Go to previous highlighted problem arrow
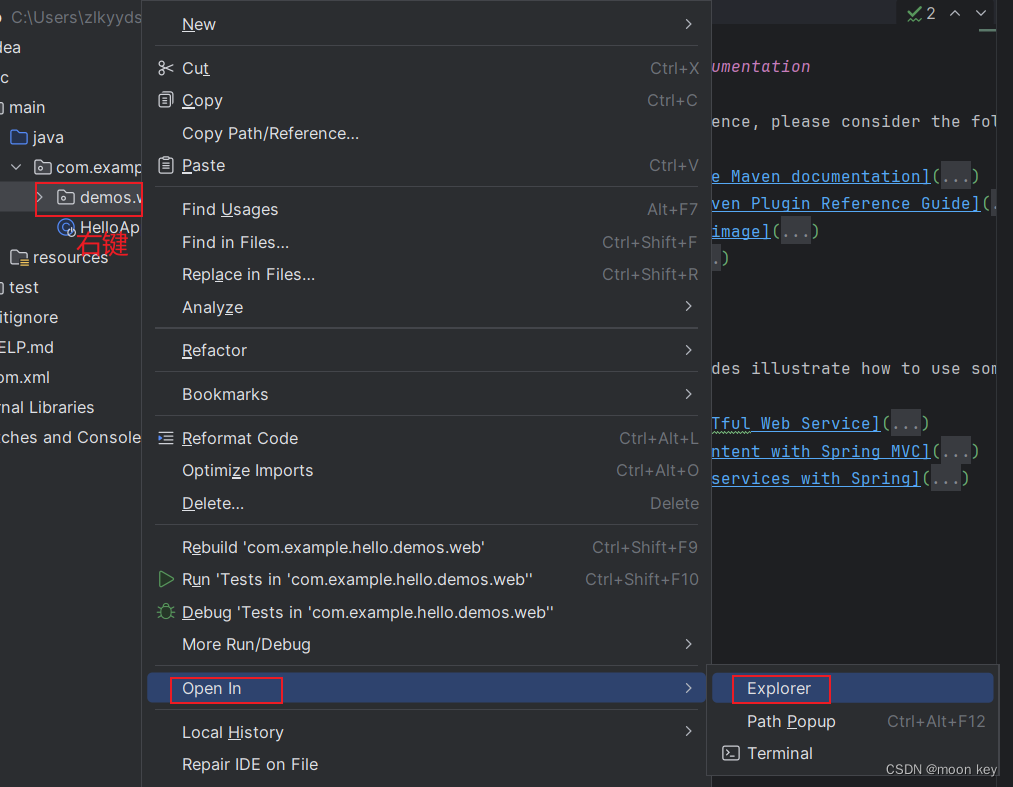 pyautogui.click(x=955, y=13)
